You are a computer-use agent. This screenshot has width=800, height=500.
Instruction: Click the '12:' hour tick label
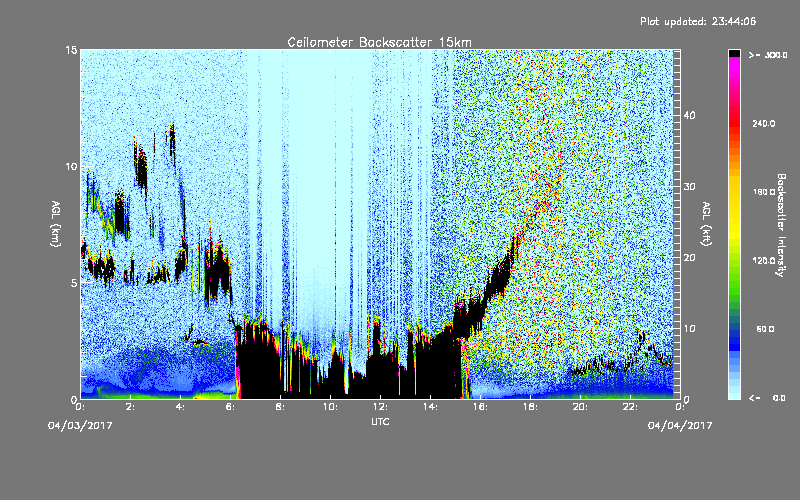coord(380,407)
